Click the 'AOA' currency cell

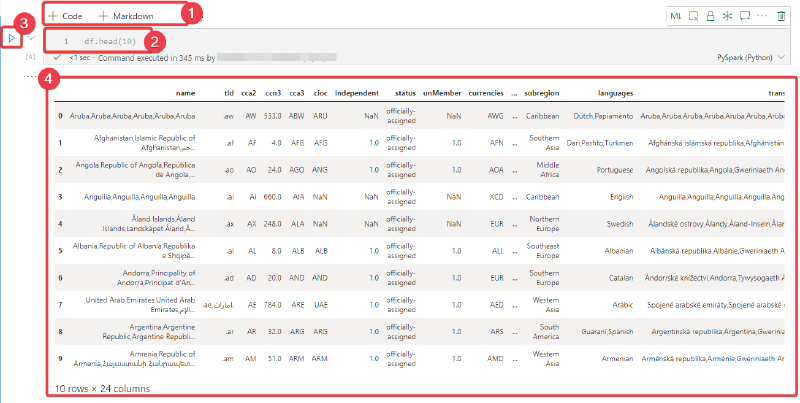point(495,170)
